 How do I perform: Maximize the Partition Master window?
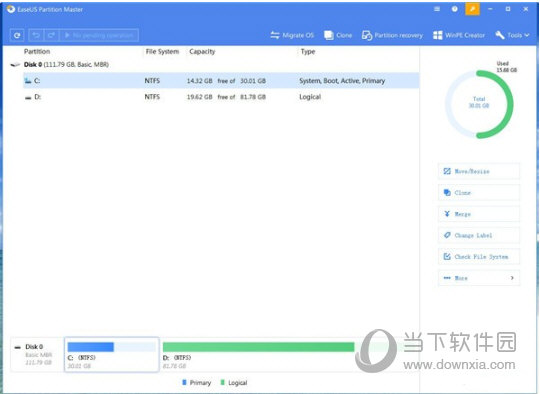(x=508, y=9)
